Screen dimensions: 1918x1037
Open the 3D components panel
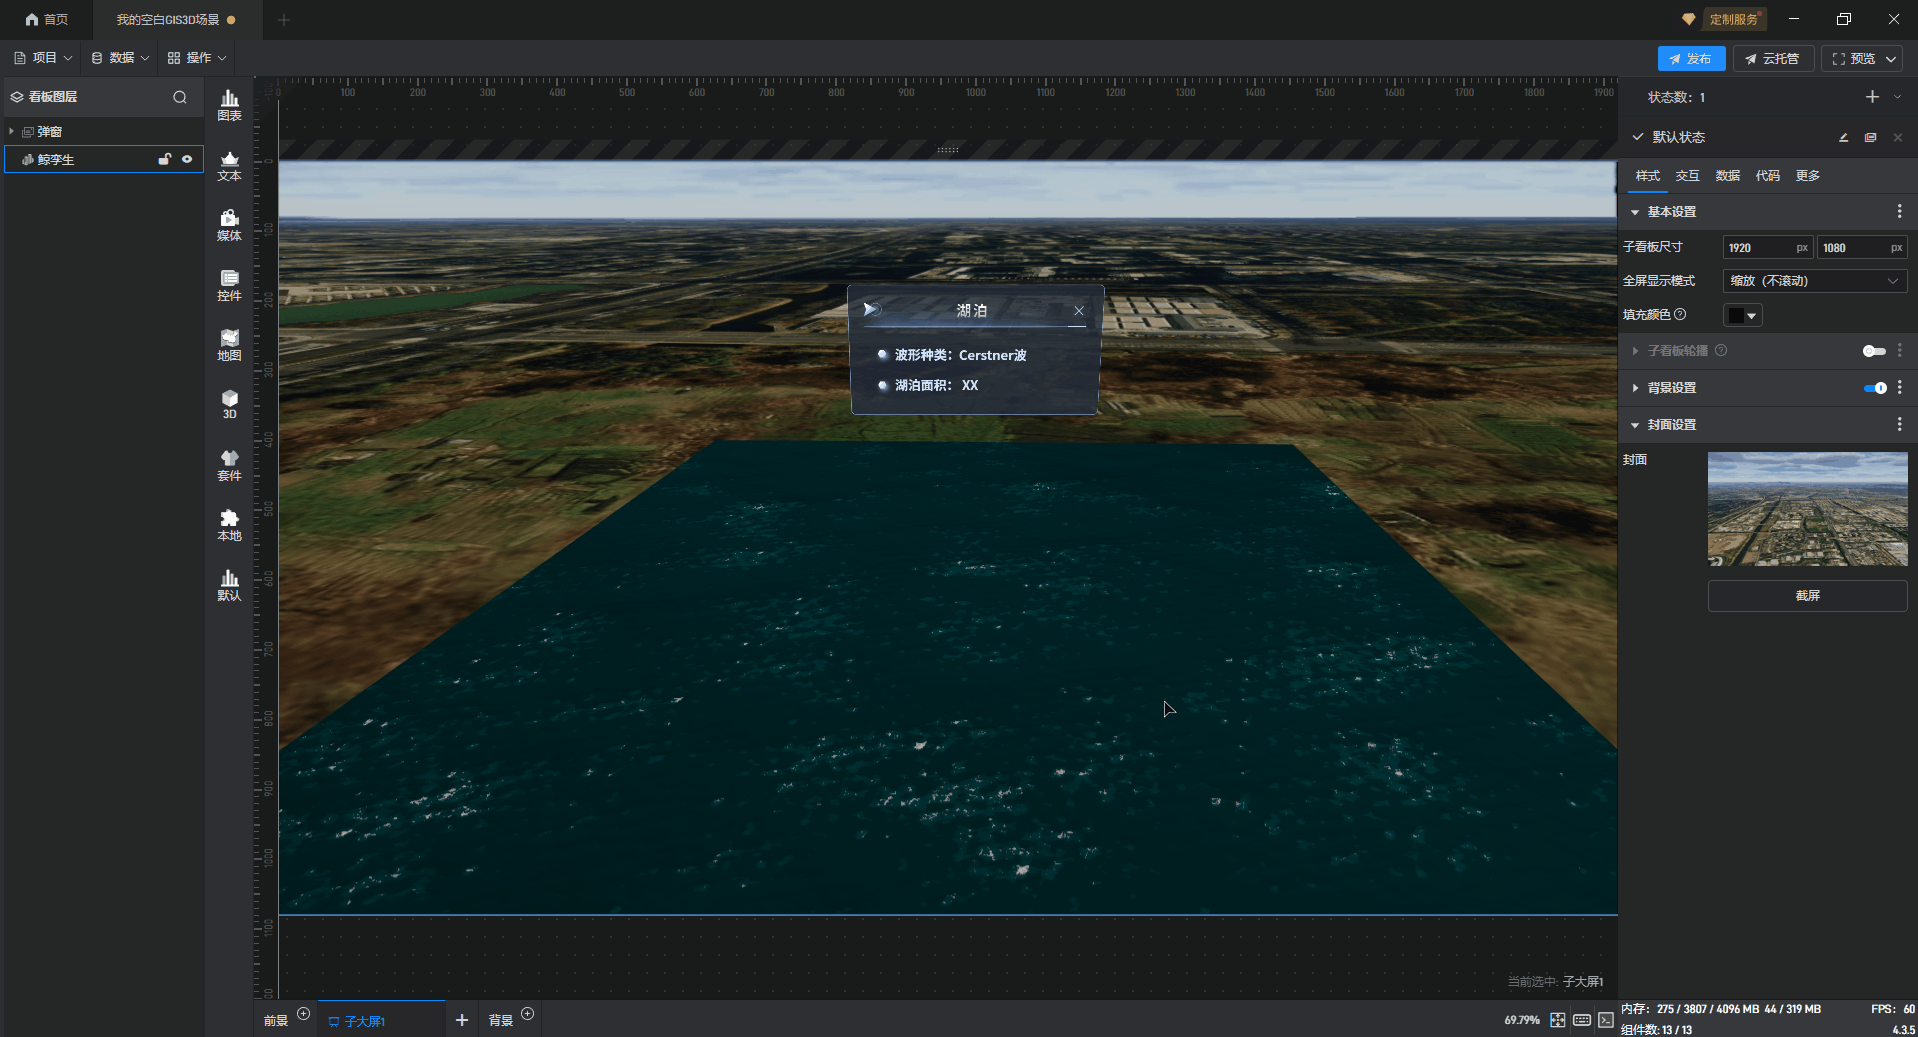229,404
